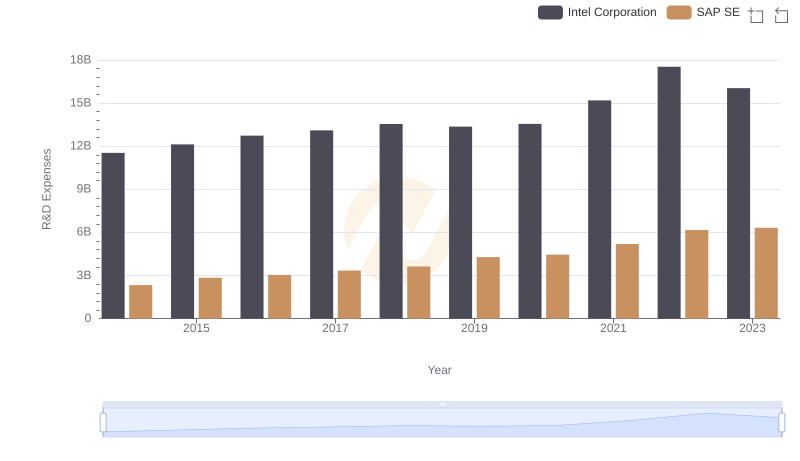Click the SAP SE bar for 2015
Image resolution: width=800 pixels, height=461 pixels.
tap(210, 298)
